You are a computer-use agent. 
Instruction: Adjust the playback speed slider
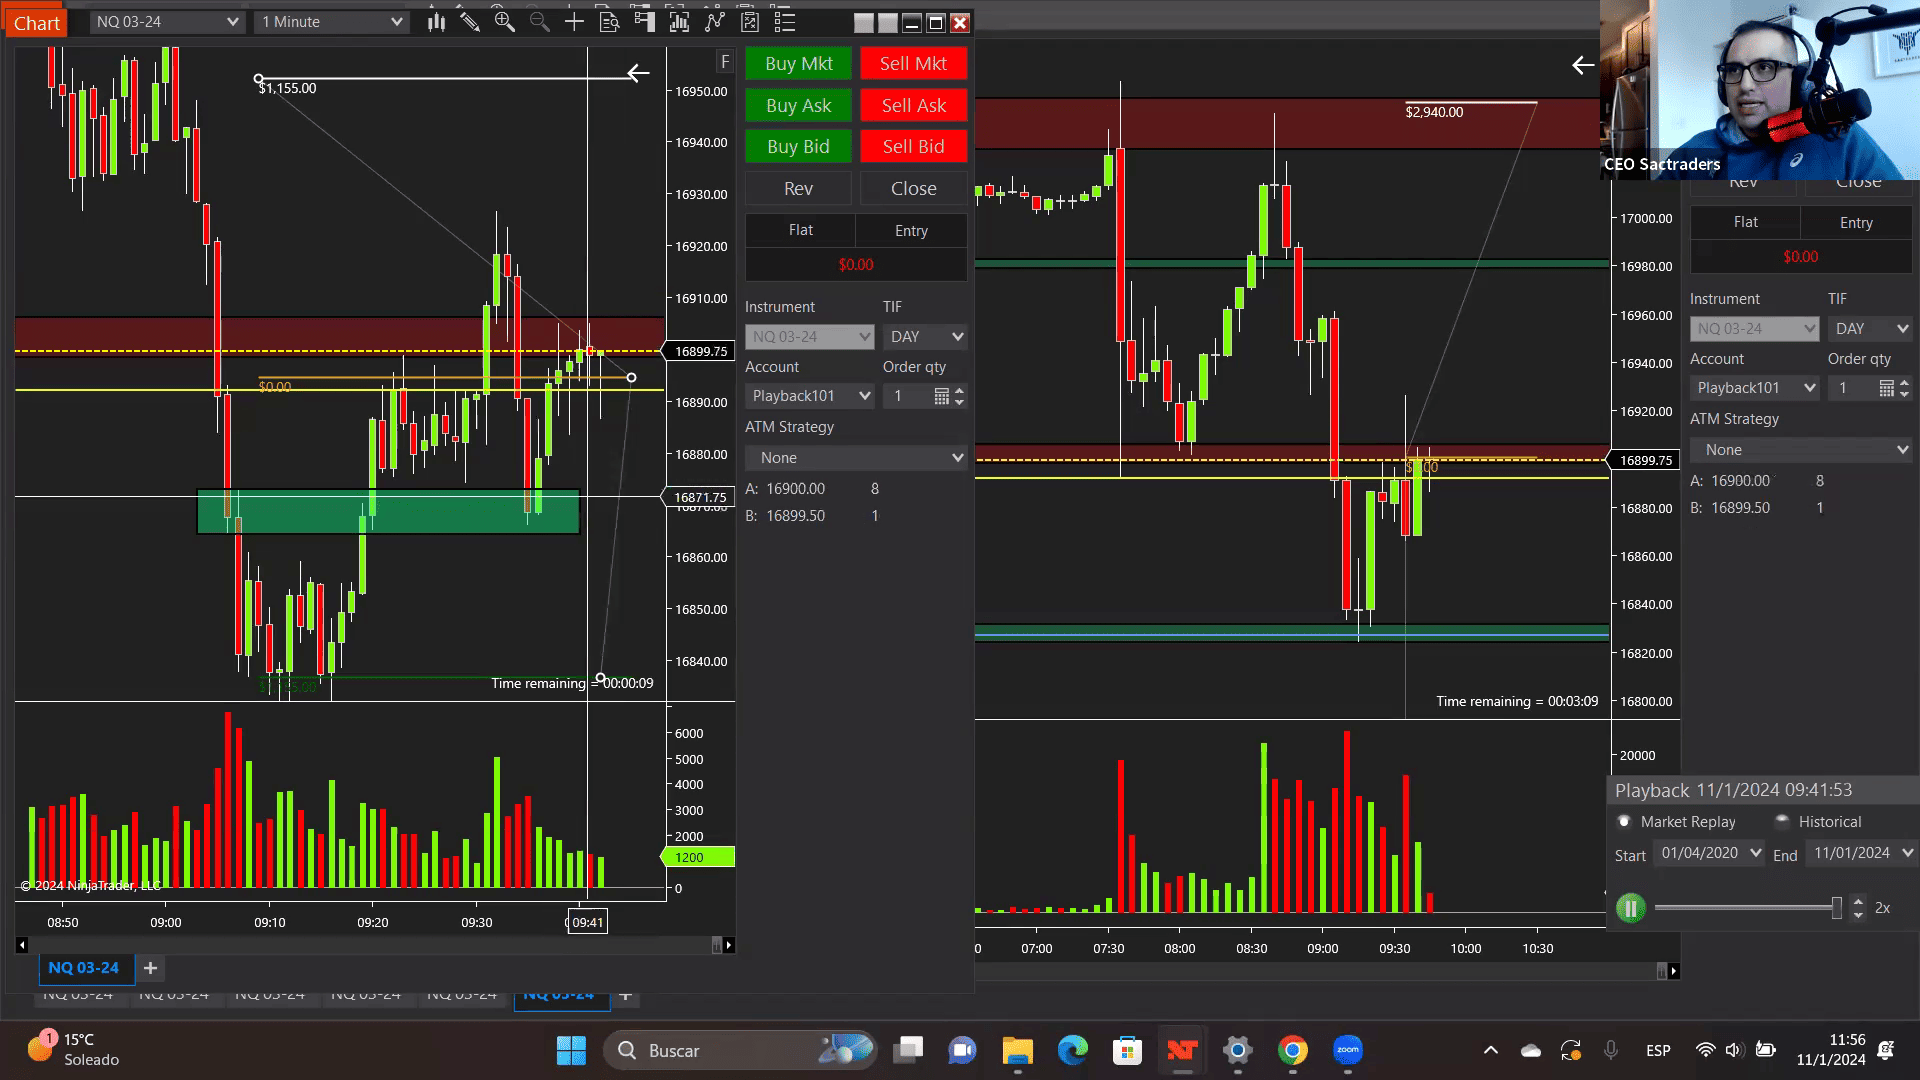[1836, 908]
